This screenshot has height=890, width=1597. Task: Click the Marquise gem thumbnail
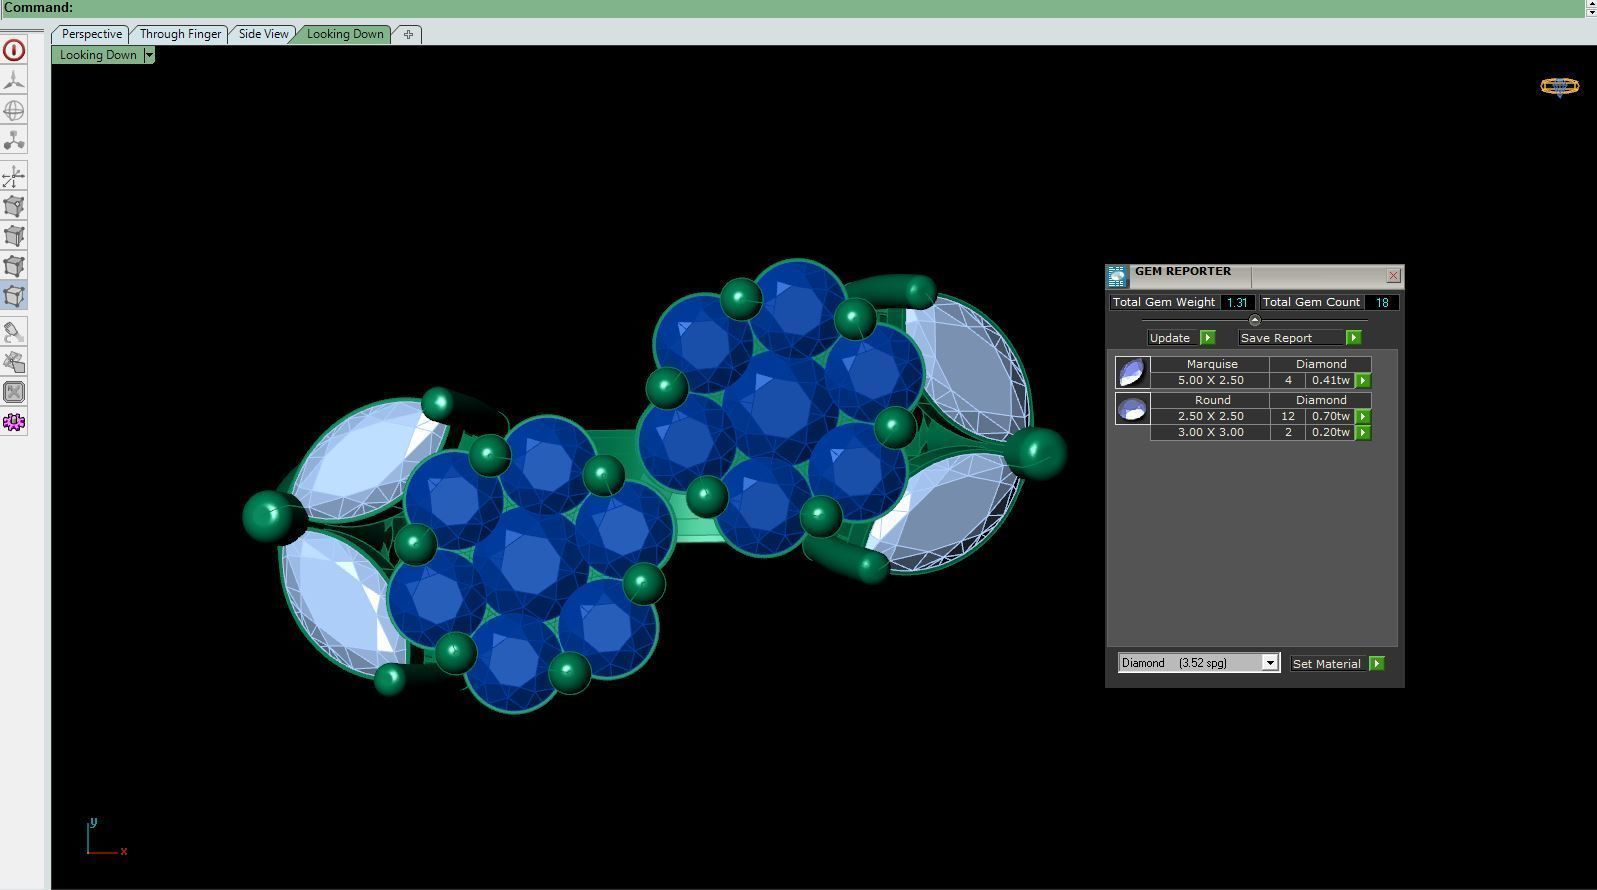(x=1132, y=372)
